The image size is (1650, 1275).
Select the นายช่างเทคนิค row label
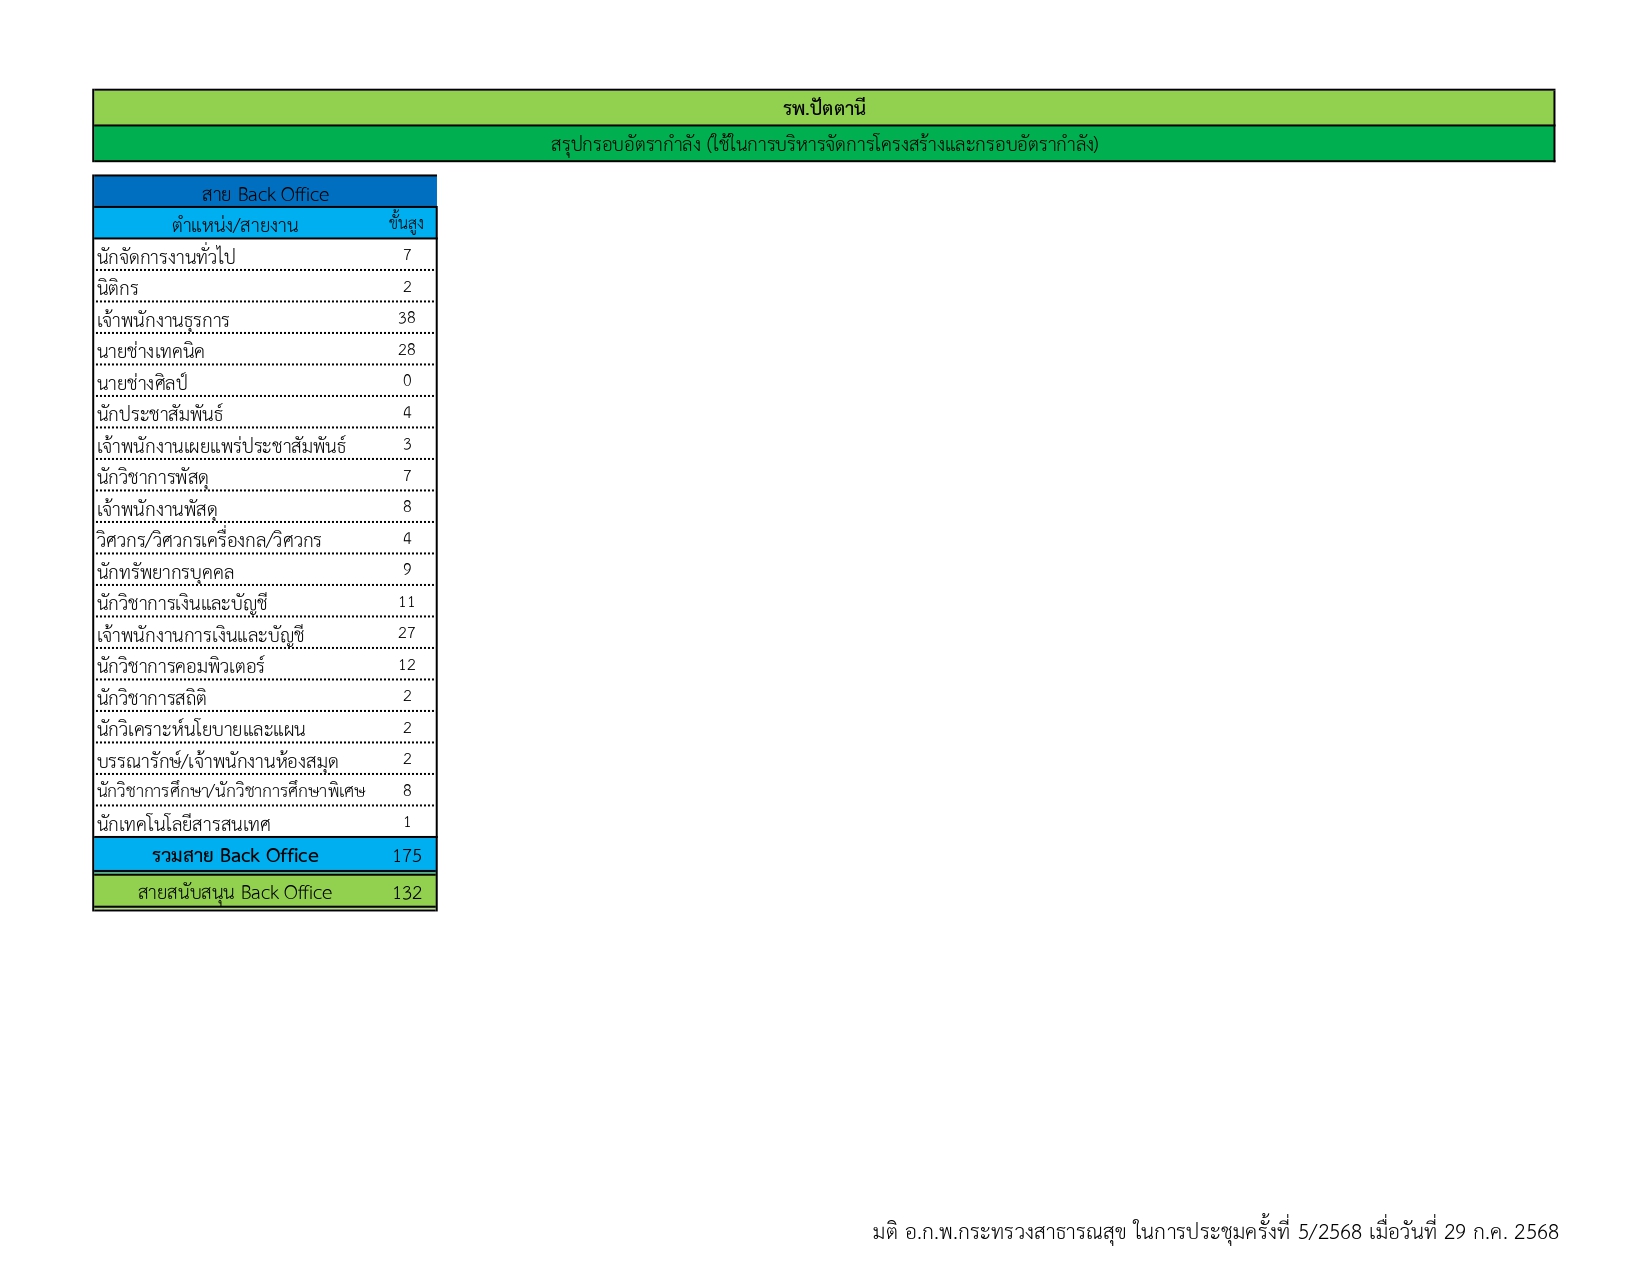pyautogui.click(x=151, y=352)
